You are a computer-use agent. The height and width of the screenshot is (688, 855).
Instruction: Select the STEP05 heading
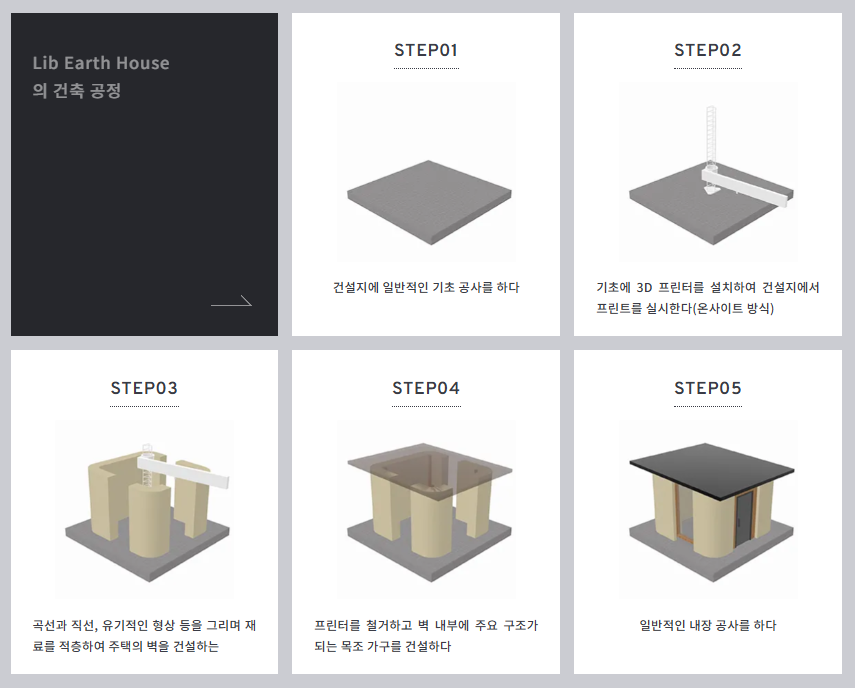pyautogui.click(x=708, y=388)
